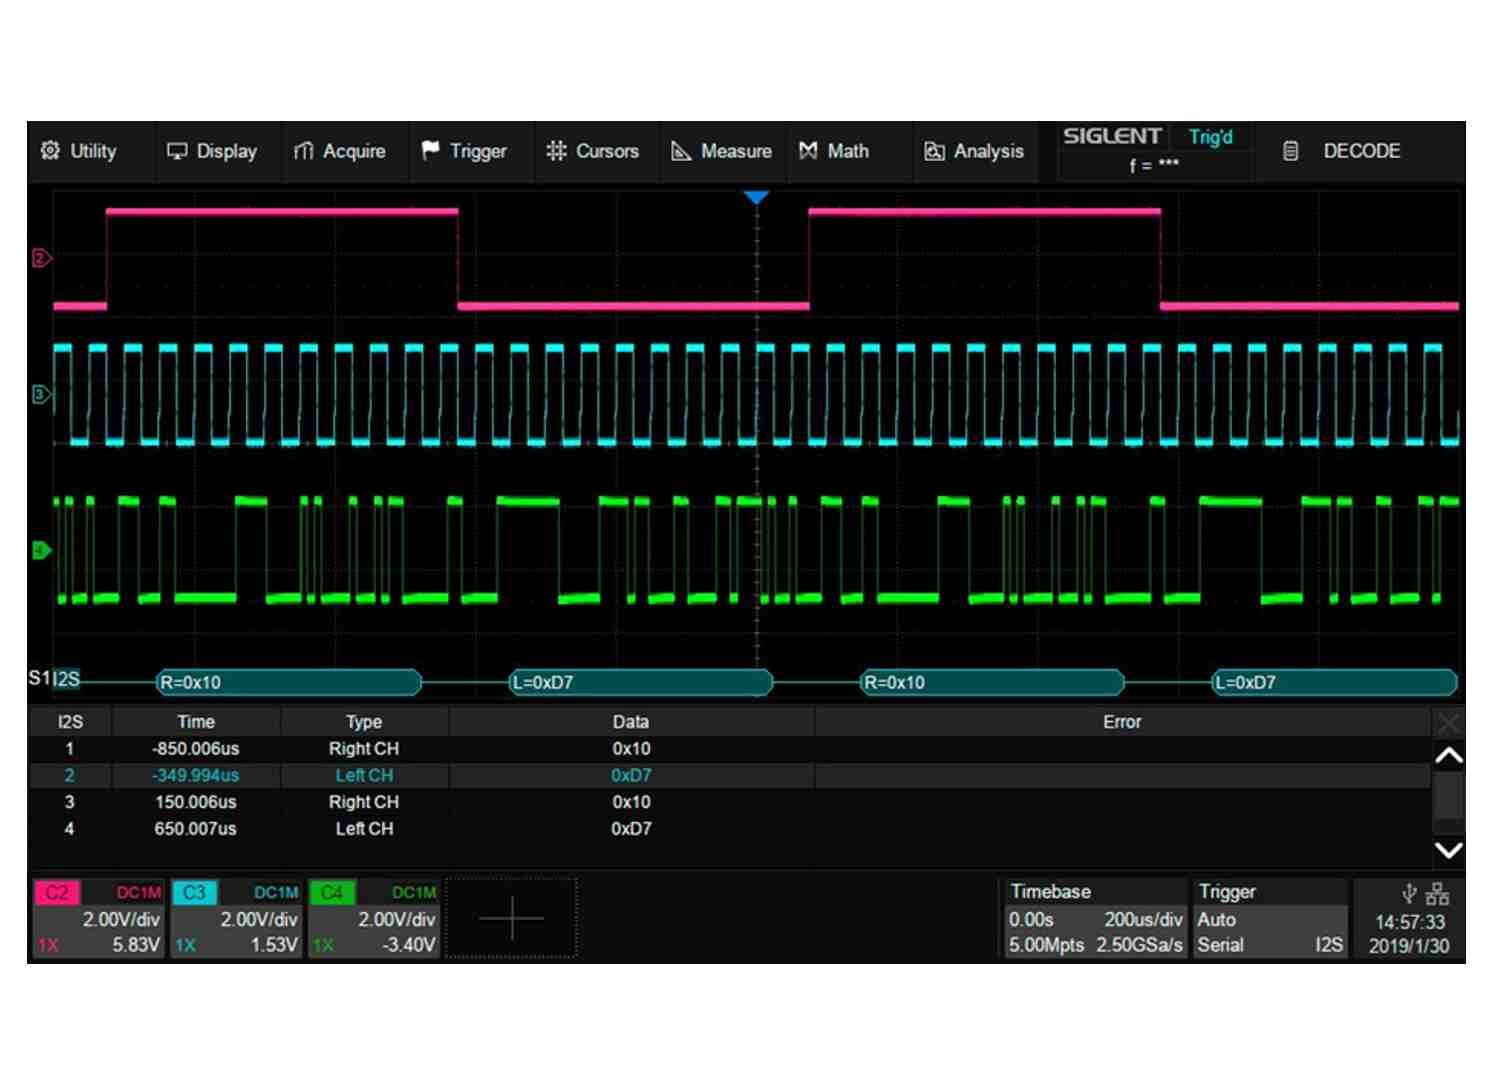Screen dimensions: 1500x1080
Task: Click the I2S column header
Action: (x=70, y=722)
